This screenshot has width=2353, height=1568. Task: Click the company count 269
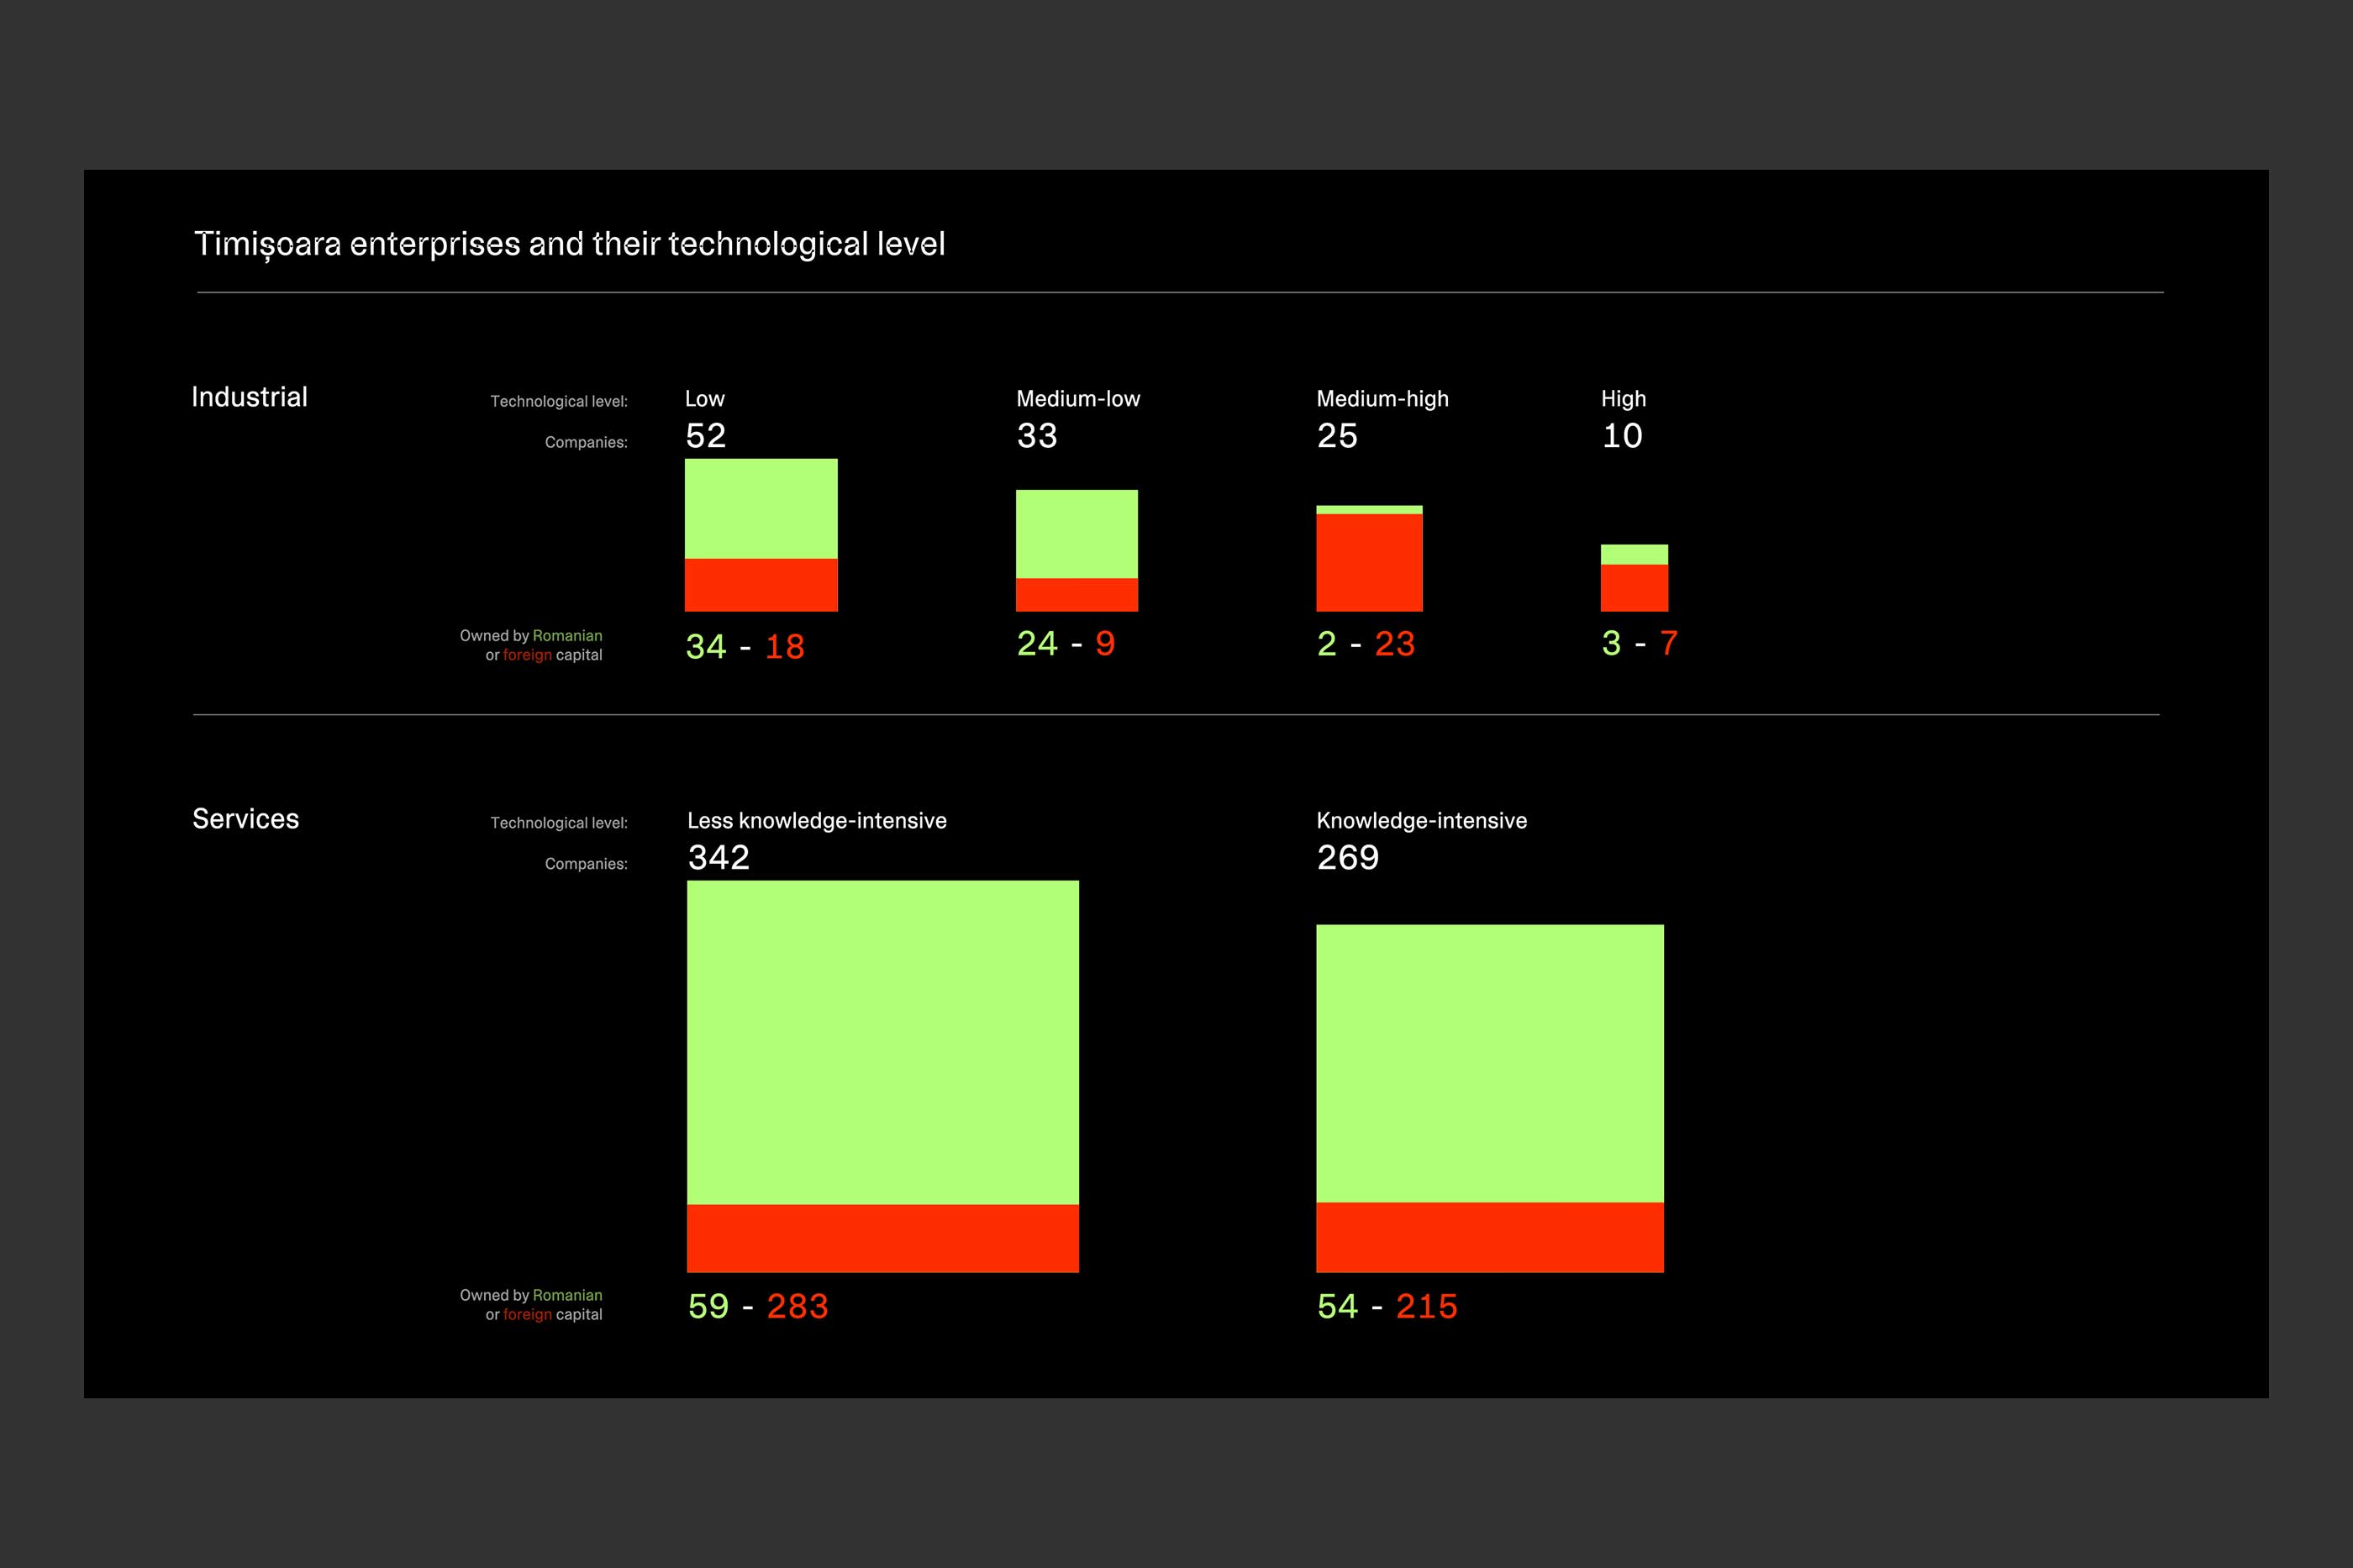click(1347, 857)
